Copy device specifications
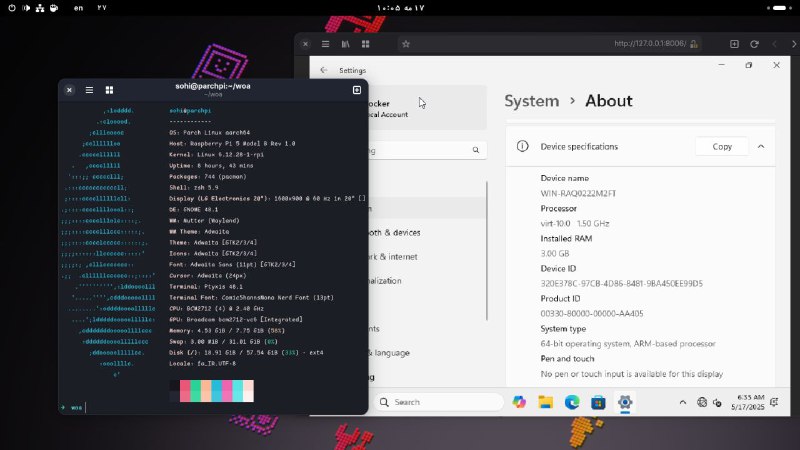The width and height of the screenshot is (800, 450). [x=722, y=146]
